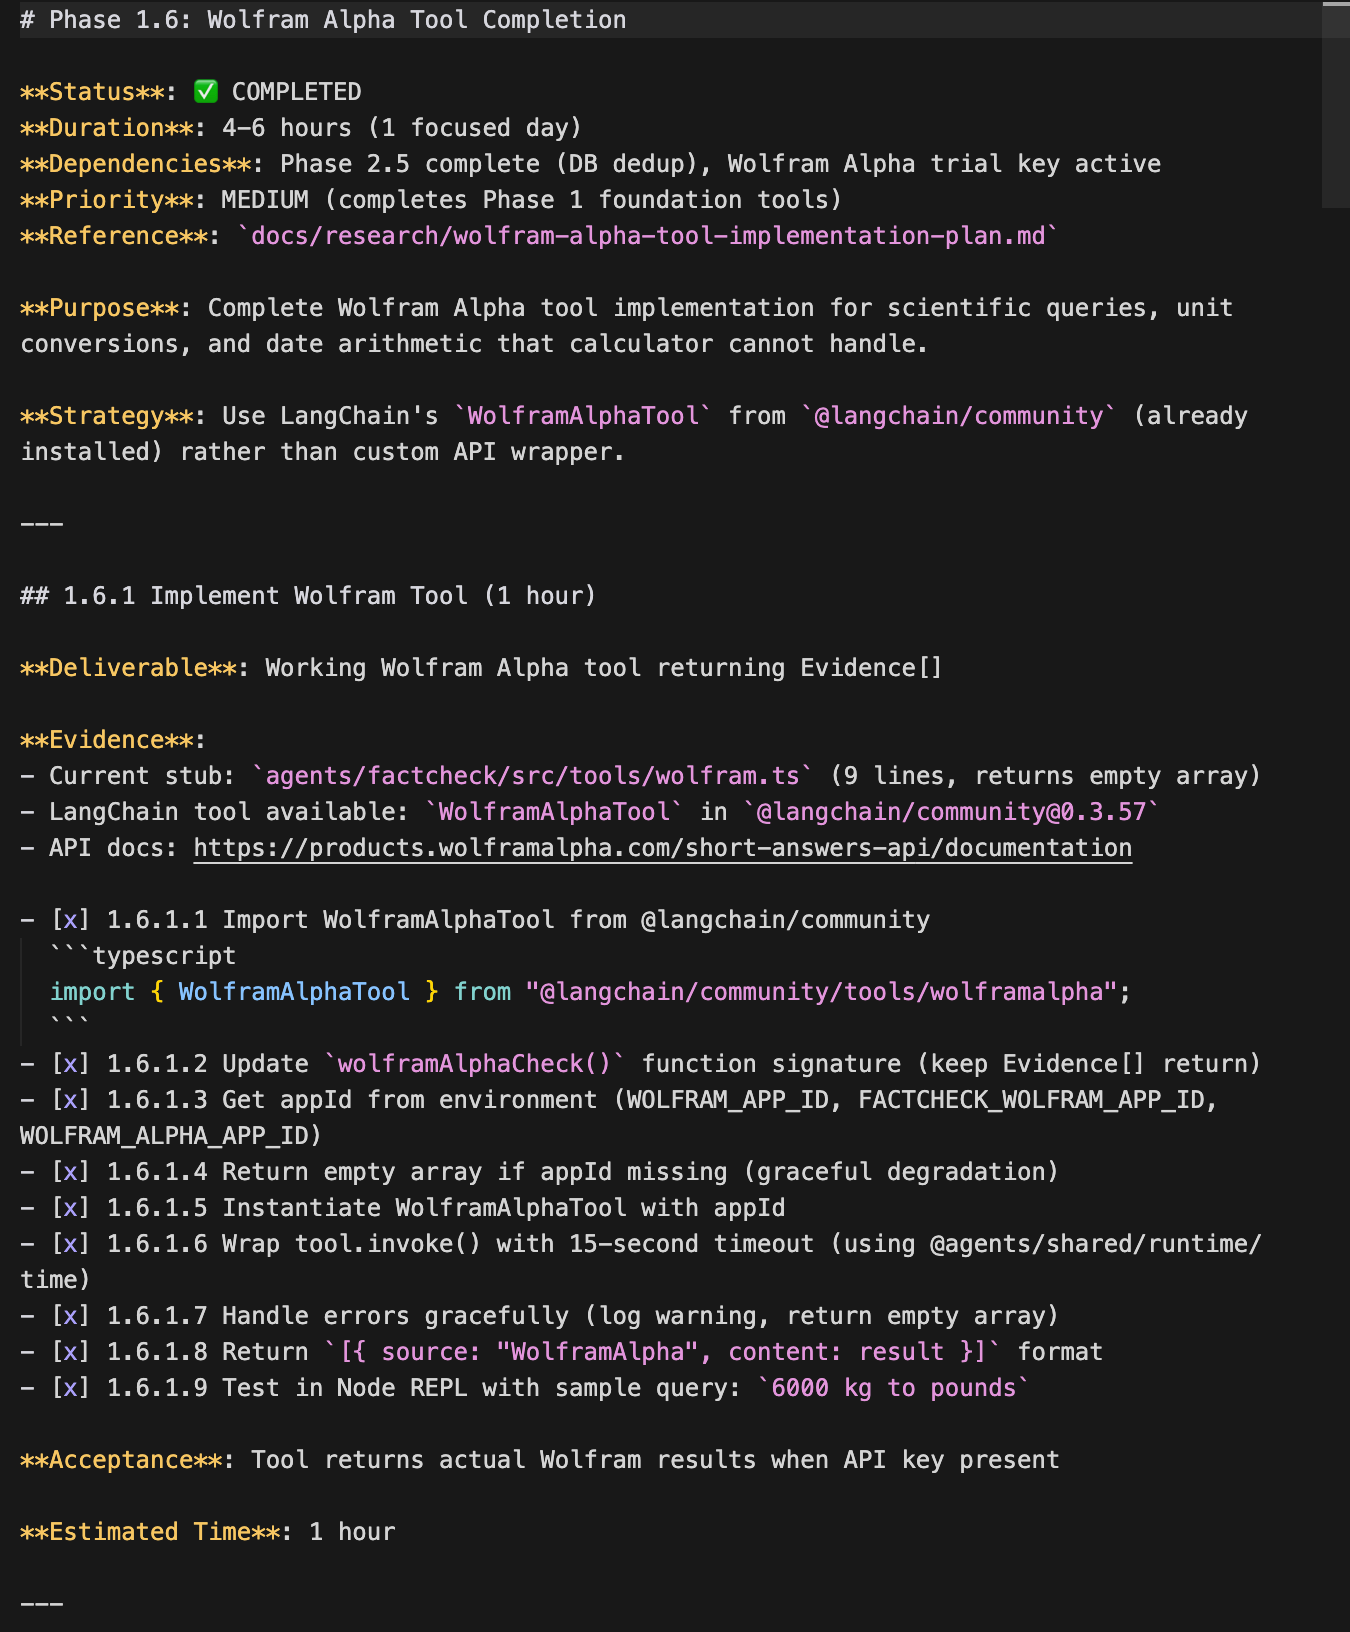The width and height of the screenshot is (1350, 1632).
Task: Click the sample query '6000 kg to pounds'
Action: 894,1388
